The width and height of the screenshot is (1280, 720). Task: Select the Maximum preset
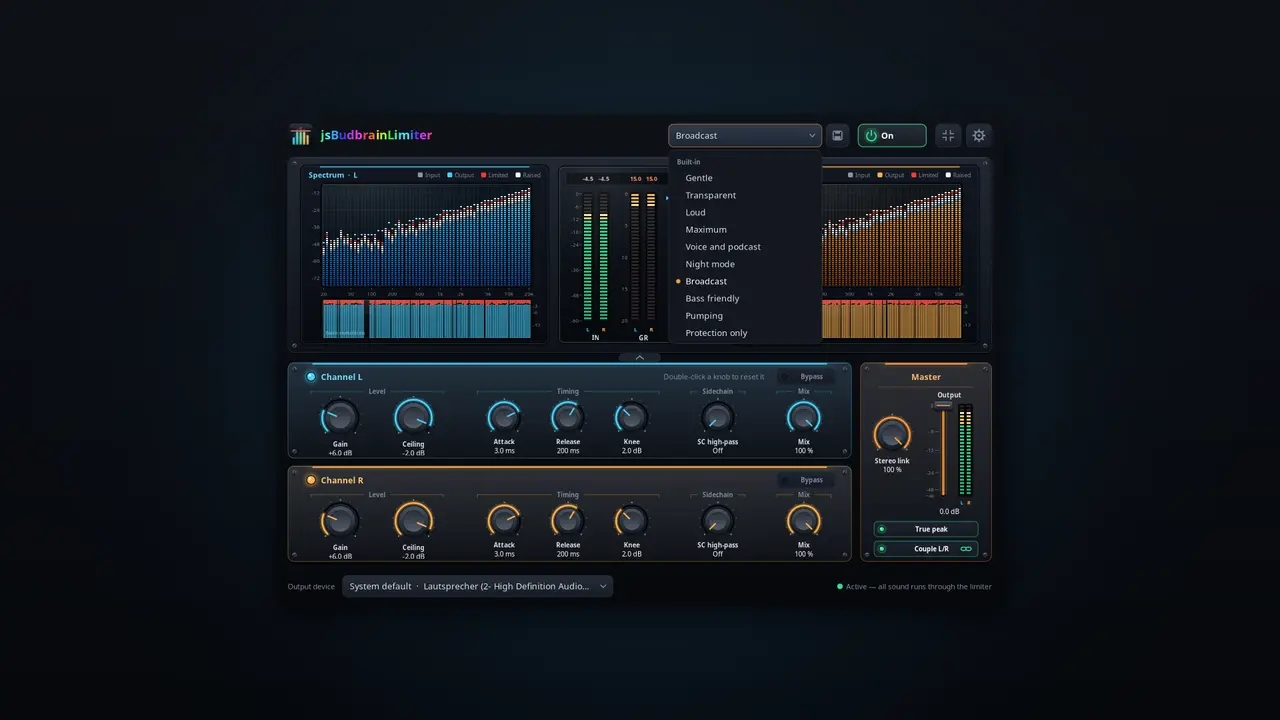pos(745,230)
